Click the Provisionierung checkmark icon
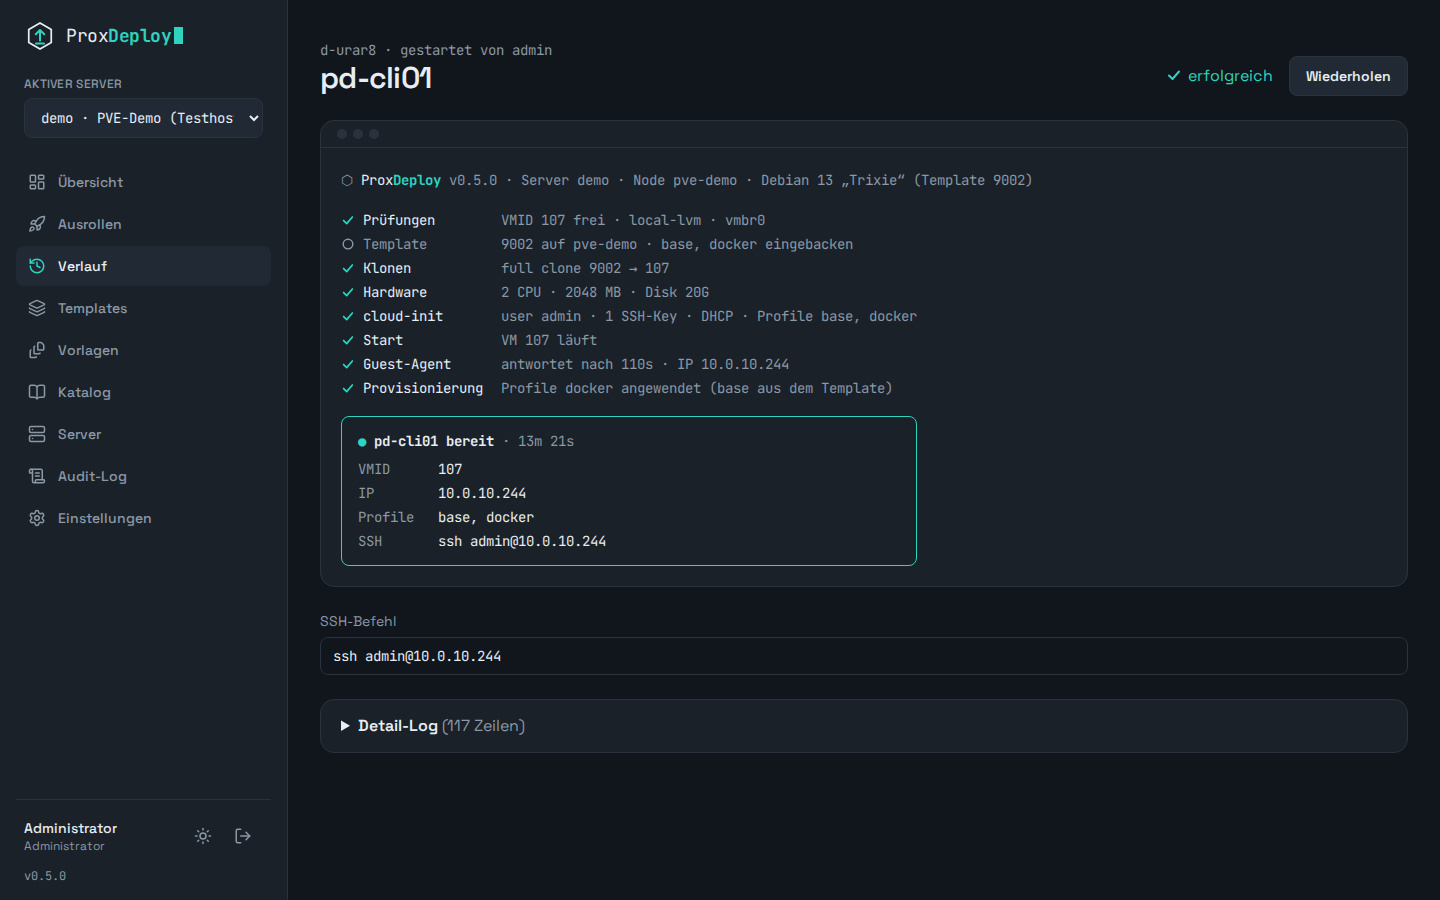The height and width of the screenshot is (900, 1440). (x=348, y=388)
